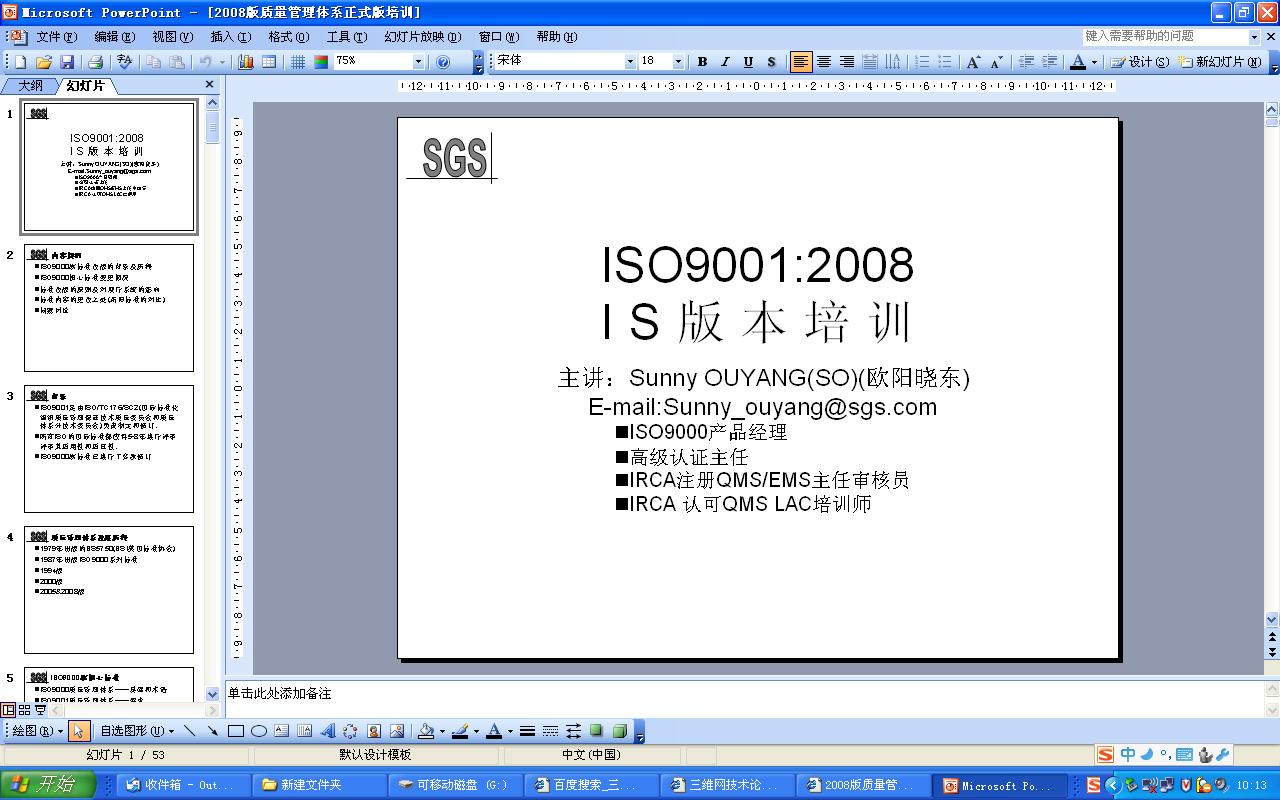The width and height of the screenshot is (1280, 800).
Task: Open the 幻灯片放映 (Slide Show) menu
Action: [x=422, y=37]
